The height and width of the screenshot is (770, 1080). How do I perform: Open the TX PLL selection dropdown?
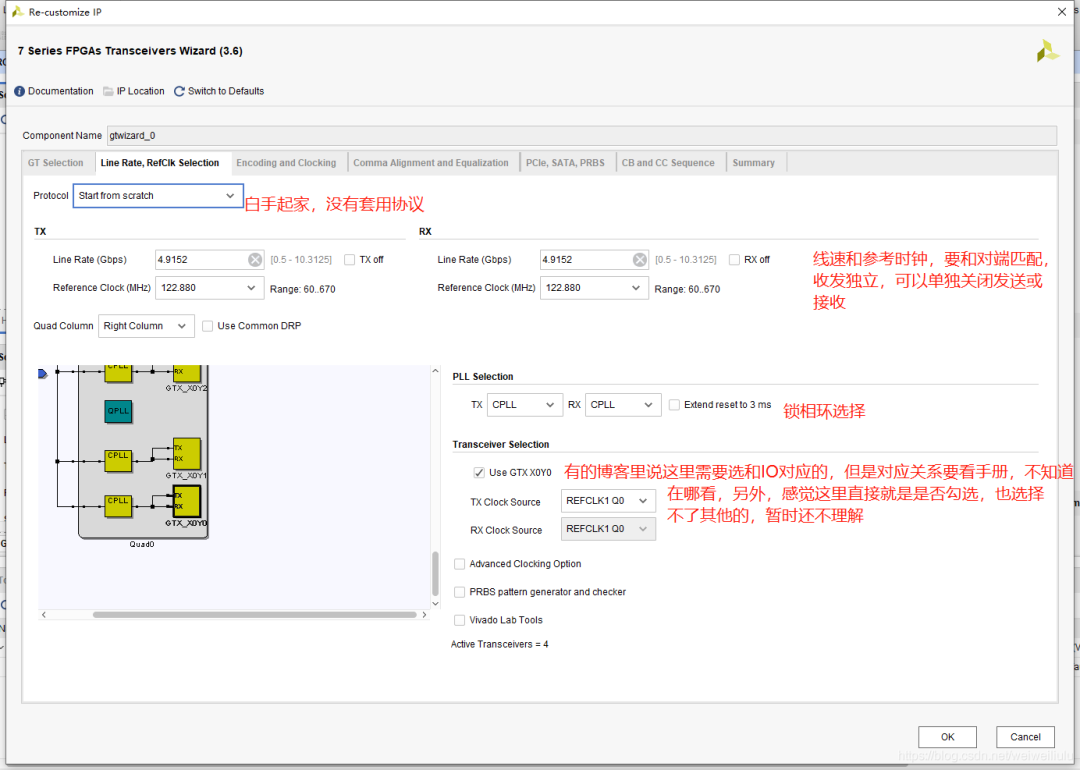[523, 405]
